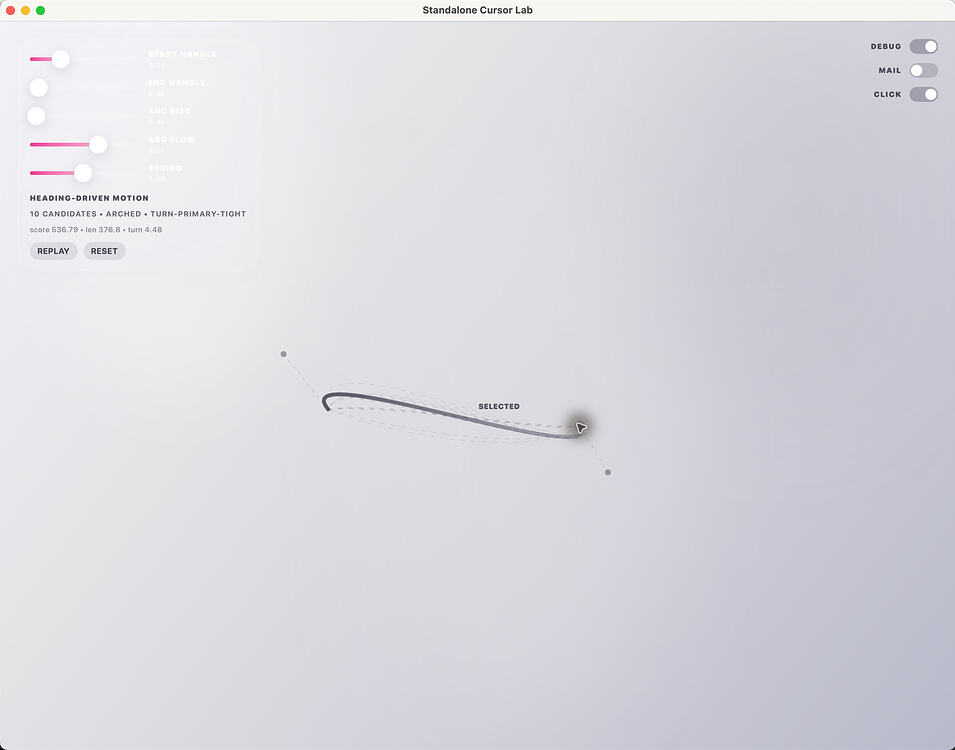Toggle the CLICK switch
This screenshot has width=955, height=750.
click(x=923, y=94)
